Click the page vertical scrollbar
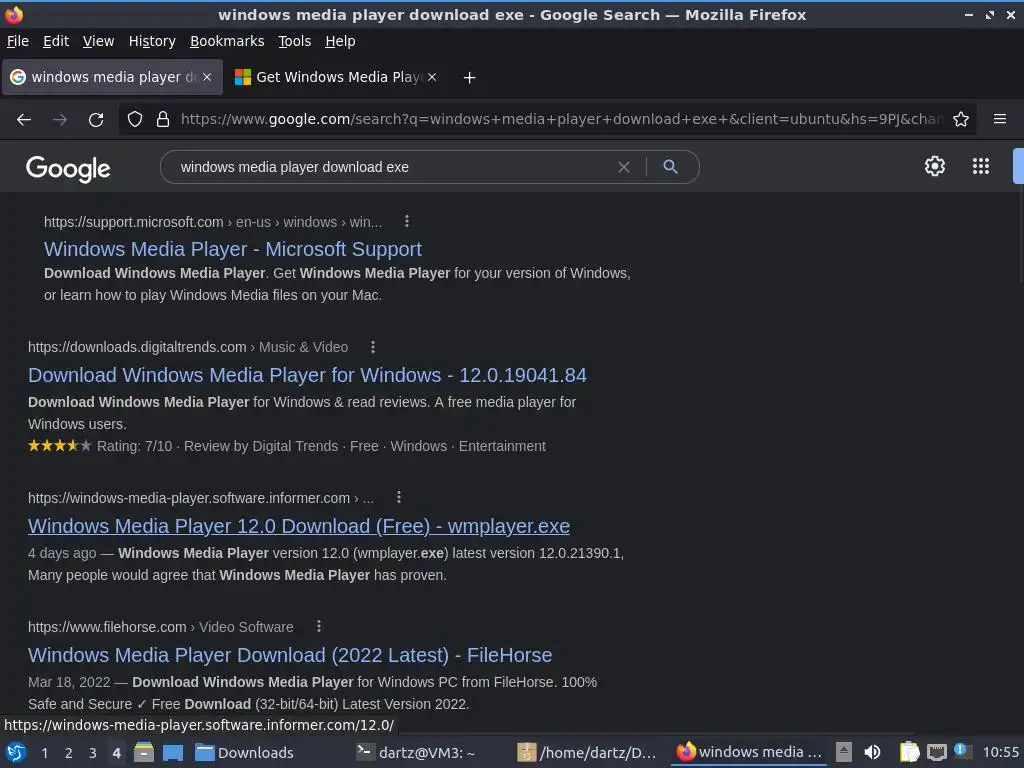The width and height of the screenshot is (1024, 768). point(1020,238)
